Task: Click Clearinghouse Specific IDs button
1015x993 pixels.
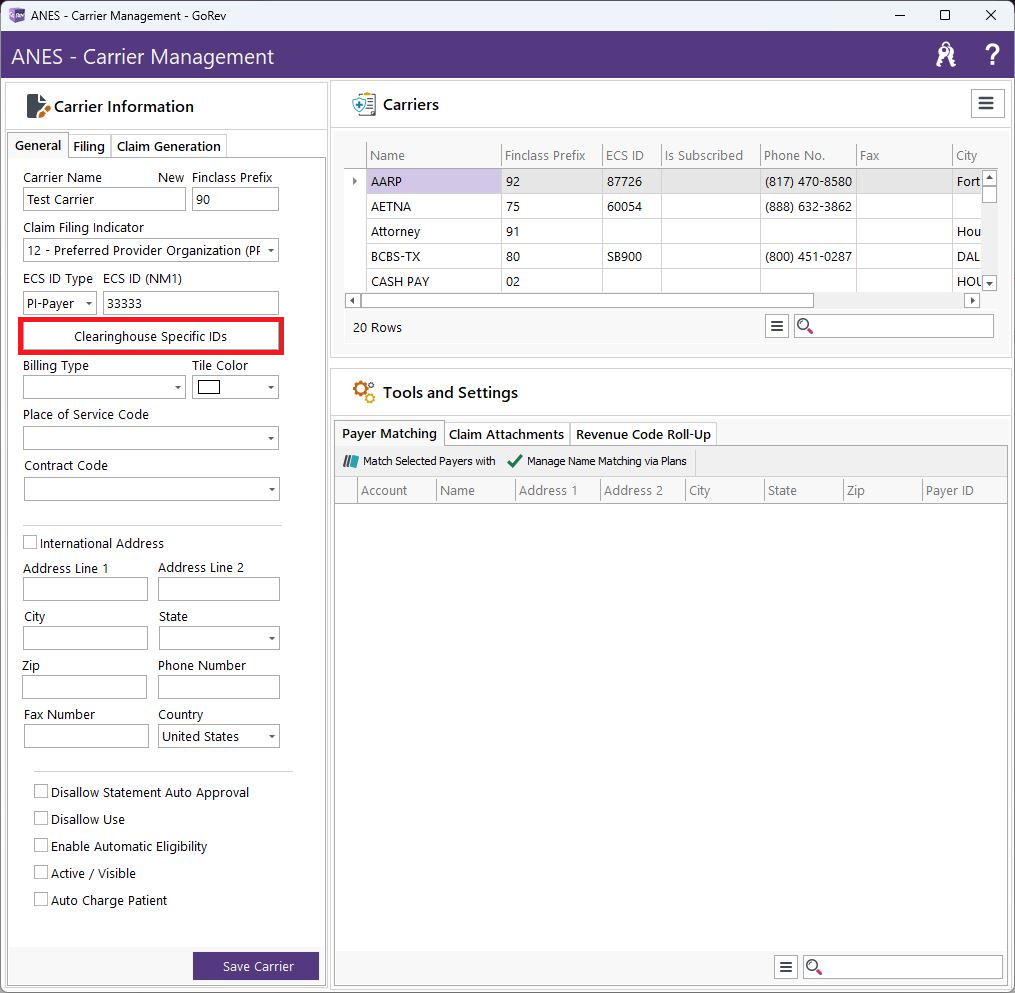Action: point(151,337)
